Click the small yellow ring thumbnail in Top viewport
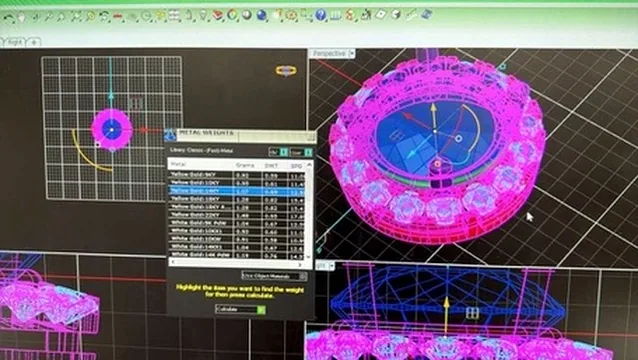This screenshot has height=360, width=638. point(286,71)
